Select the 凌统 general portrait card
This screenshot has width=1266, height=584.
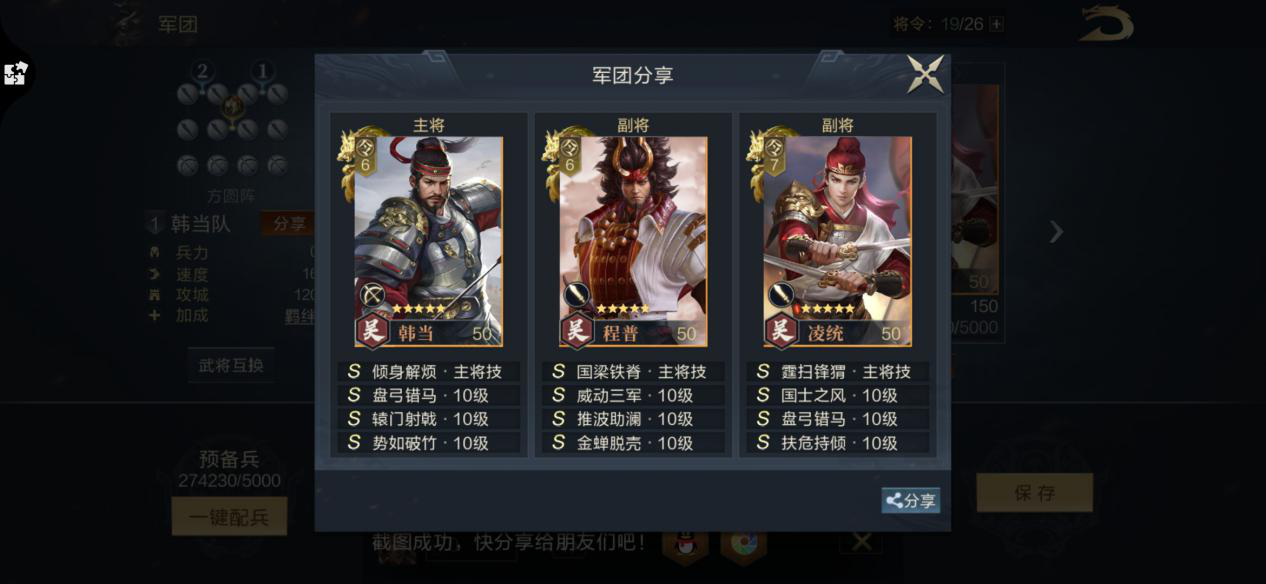837,241
